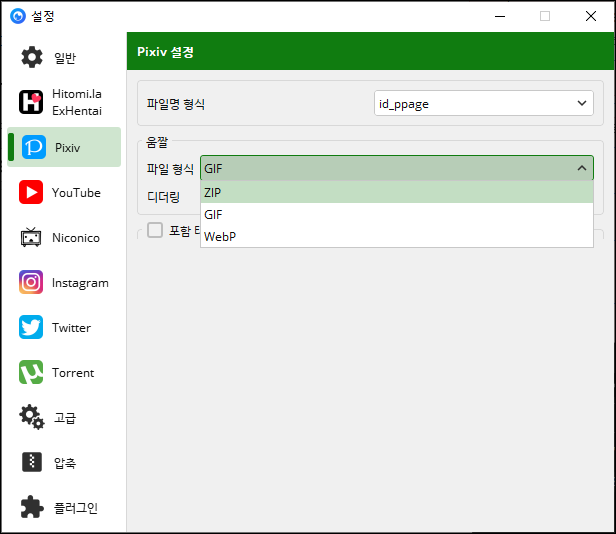Open the 고급 advanced gears icon
Screen dimensions: 616x534
coord(32,417)
